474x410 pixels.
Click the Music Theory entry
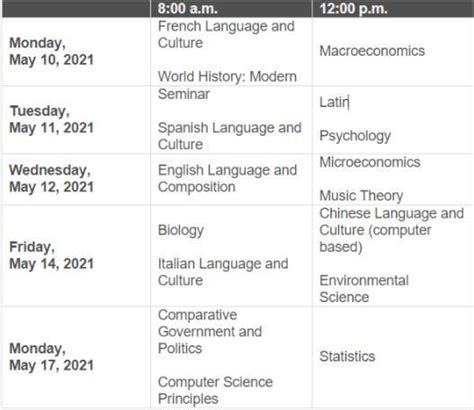tap(361, 196)
